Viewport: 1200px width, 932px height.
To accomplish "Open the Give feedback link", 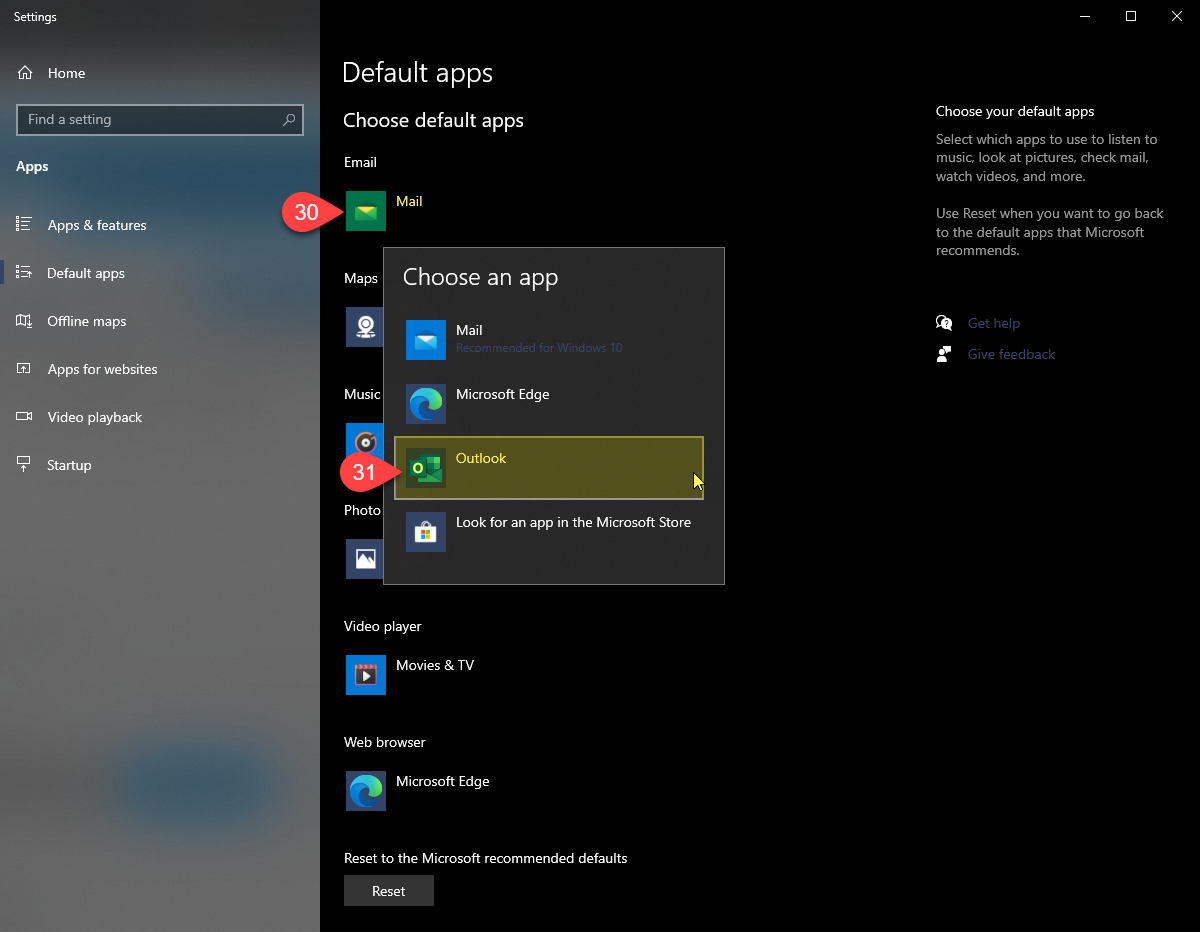I will tap(1011, 354).
